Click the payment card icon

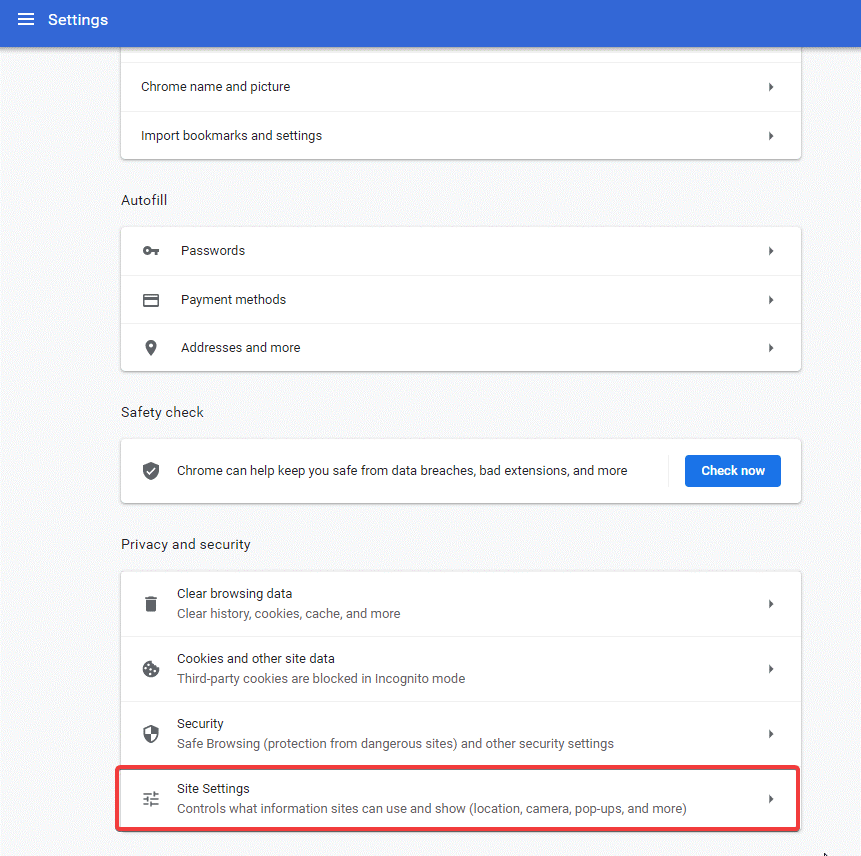pyautogui.click(x=150, y=299)
